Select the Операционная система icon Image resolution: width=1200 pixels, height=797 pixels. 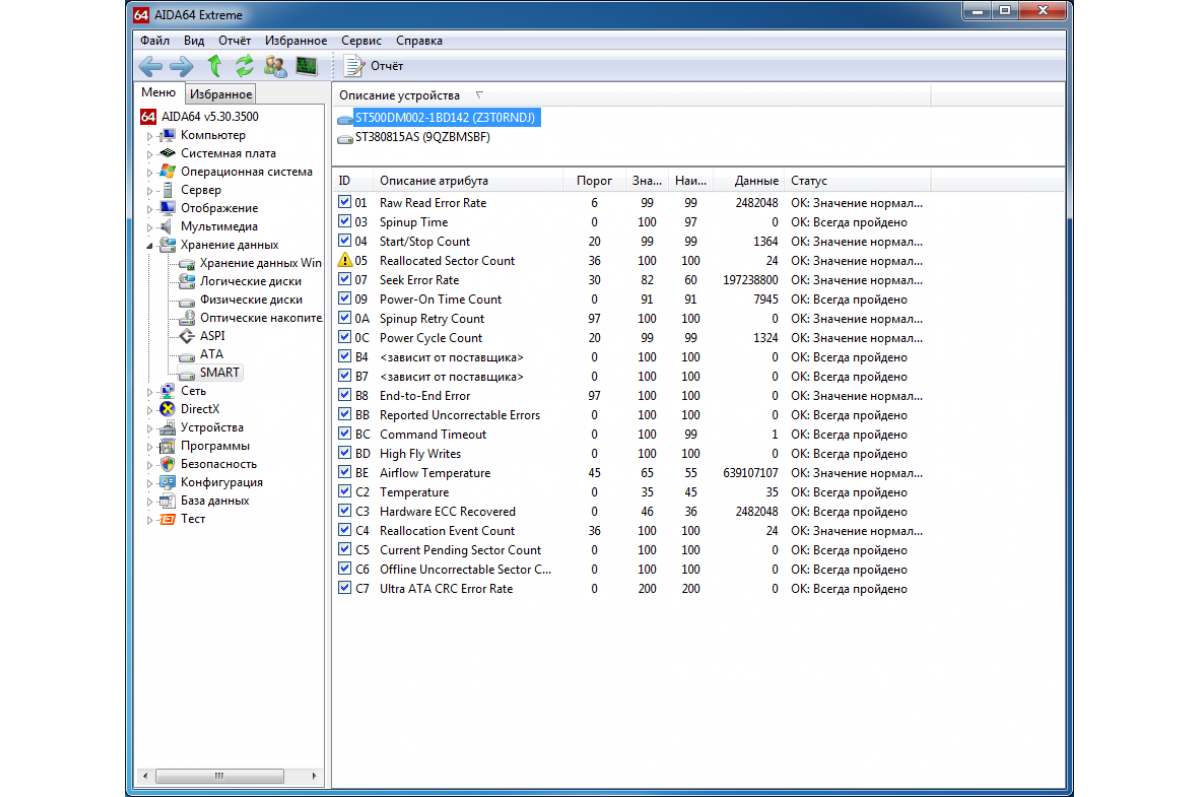coord(168,171)
